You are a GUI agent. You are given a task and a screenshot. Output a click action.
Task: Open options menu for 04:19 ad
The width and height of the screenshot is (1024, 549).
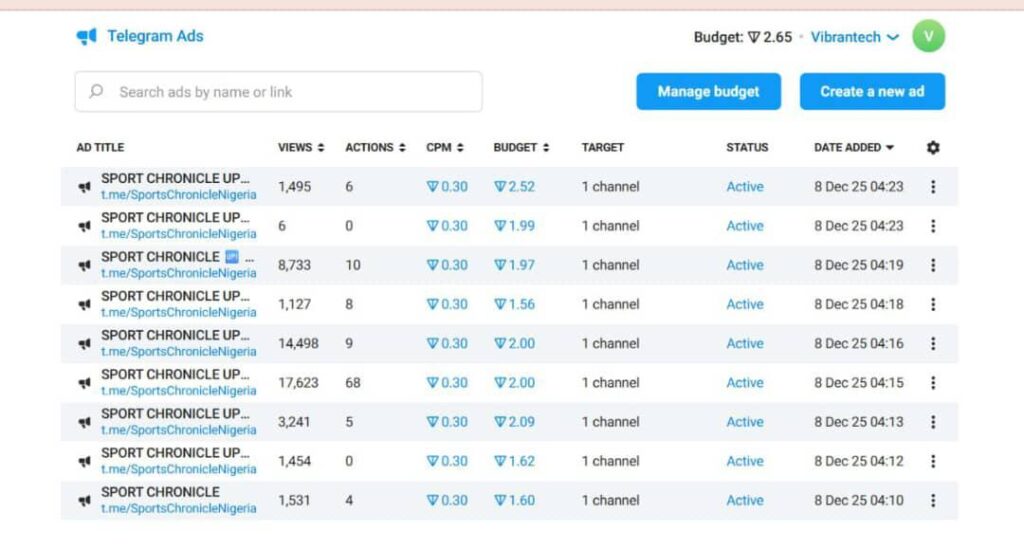[x=933, y=265]
